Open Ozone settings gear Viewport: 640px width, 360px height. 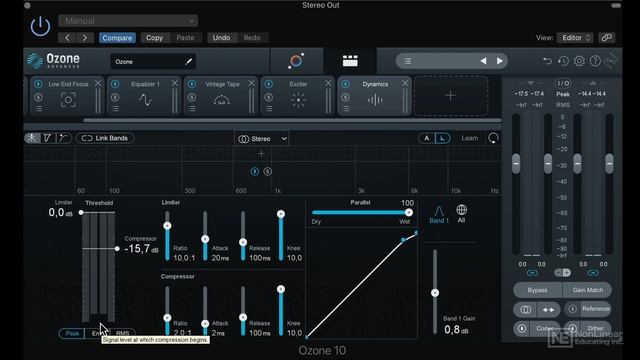click(x=579, y=61)
